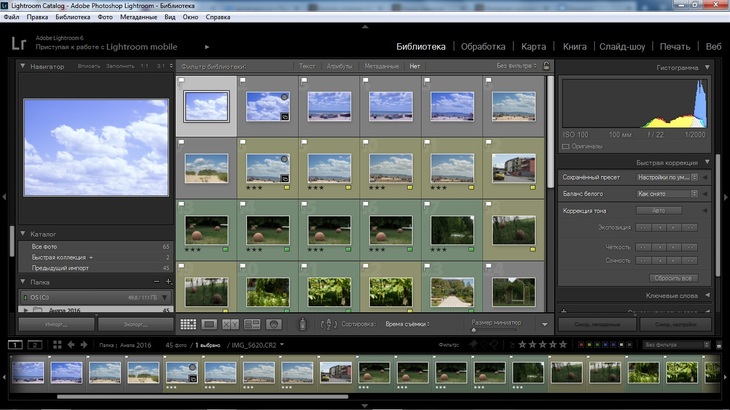The width and height of the screenshot is (730, 410).
Task: Switch to the Печать module
Action: point(675,47)
